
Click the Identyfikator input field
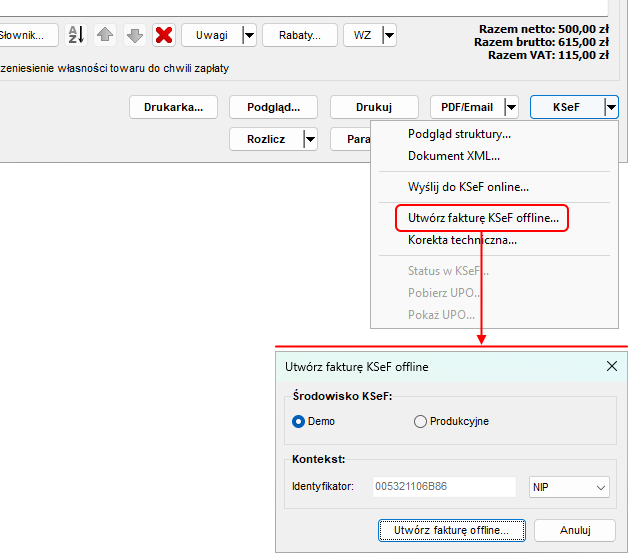coord(445,487)
